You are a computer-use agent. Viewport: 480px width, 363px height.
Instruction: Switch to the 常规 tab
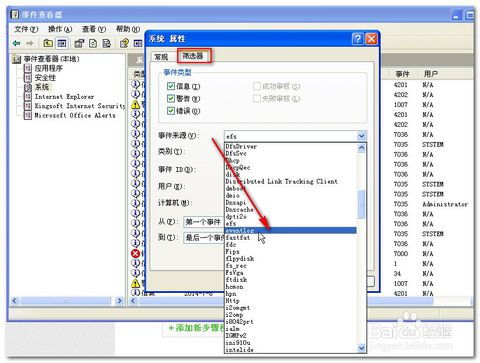point(161,57)
